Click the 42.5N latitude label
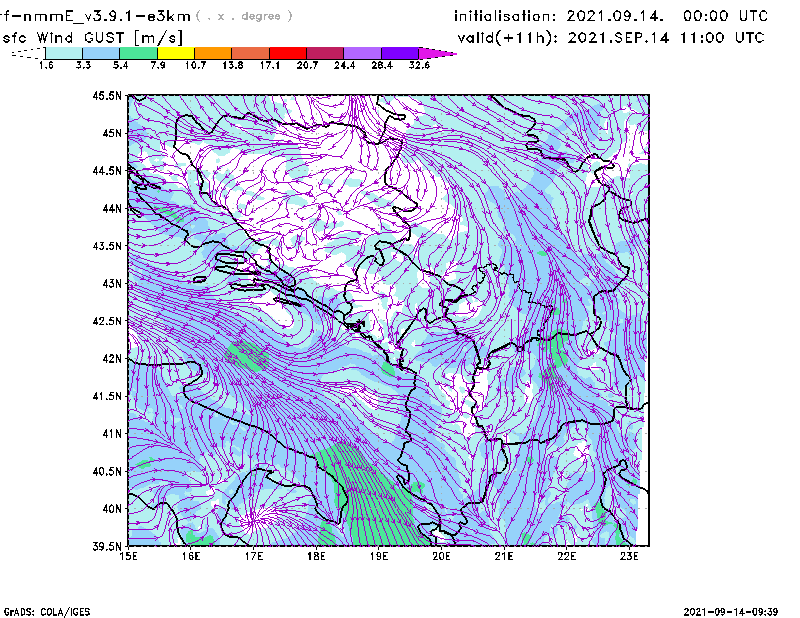 [107, 321]
